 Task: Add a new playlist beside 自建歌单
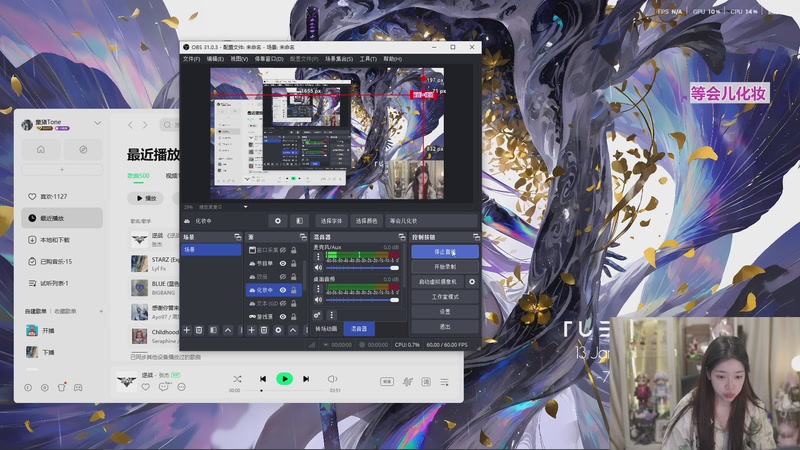101,311
